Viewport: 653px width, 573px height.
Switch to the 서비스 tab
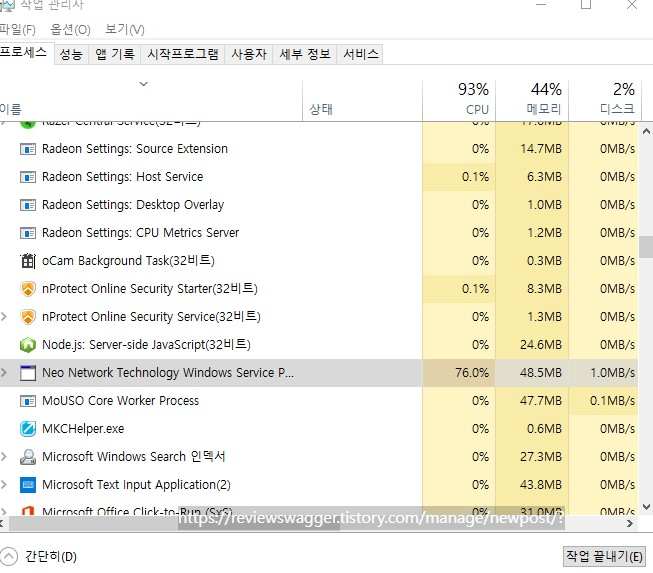360,54
